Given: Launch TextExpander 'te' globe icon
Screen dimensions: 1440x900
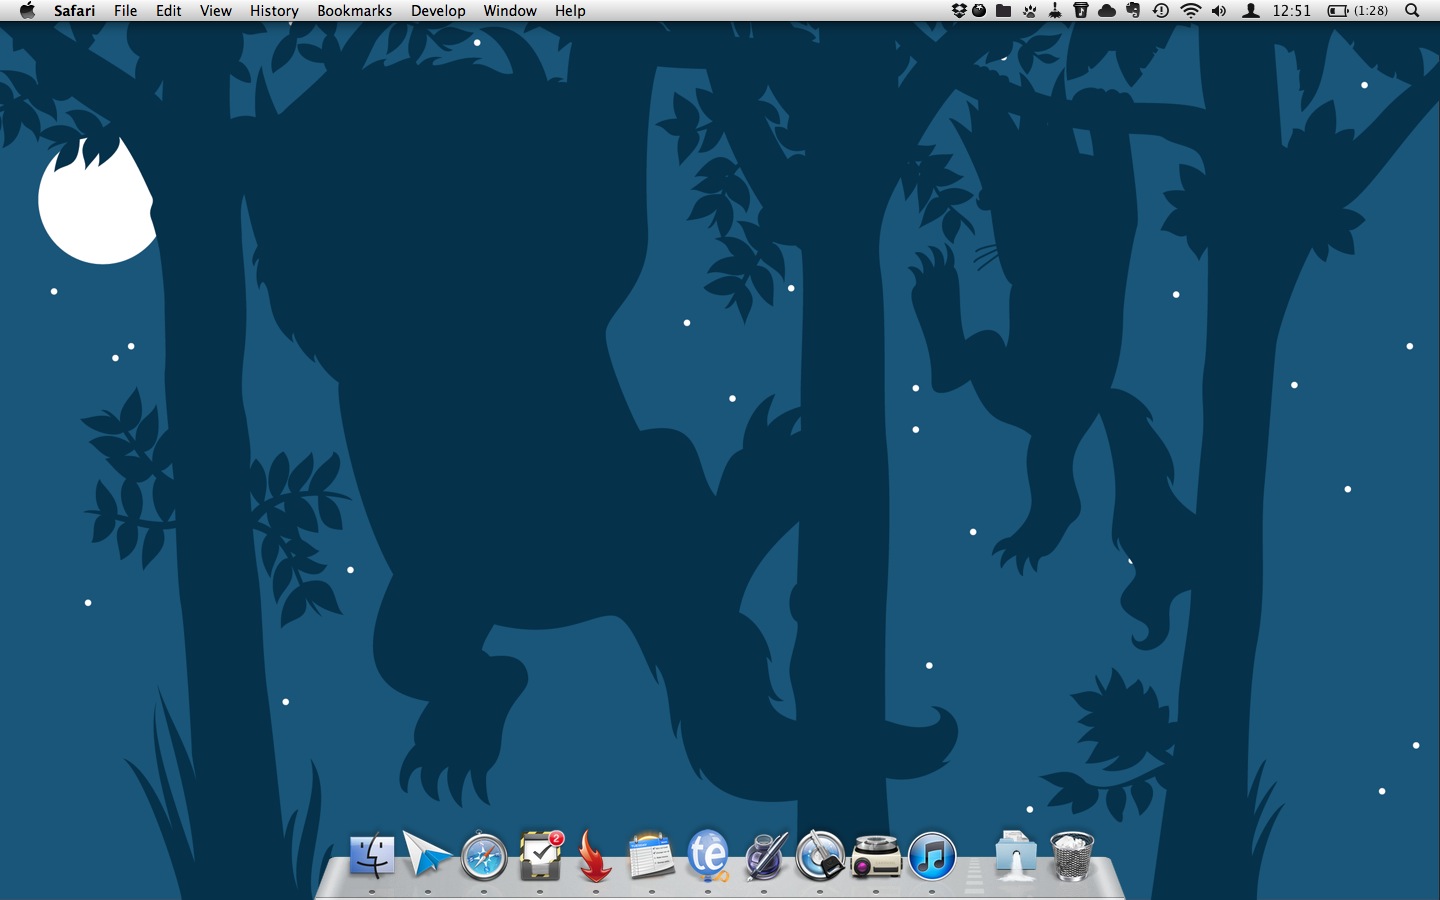Looking at the screenshot, I should point(708,856).
